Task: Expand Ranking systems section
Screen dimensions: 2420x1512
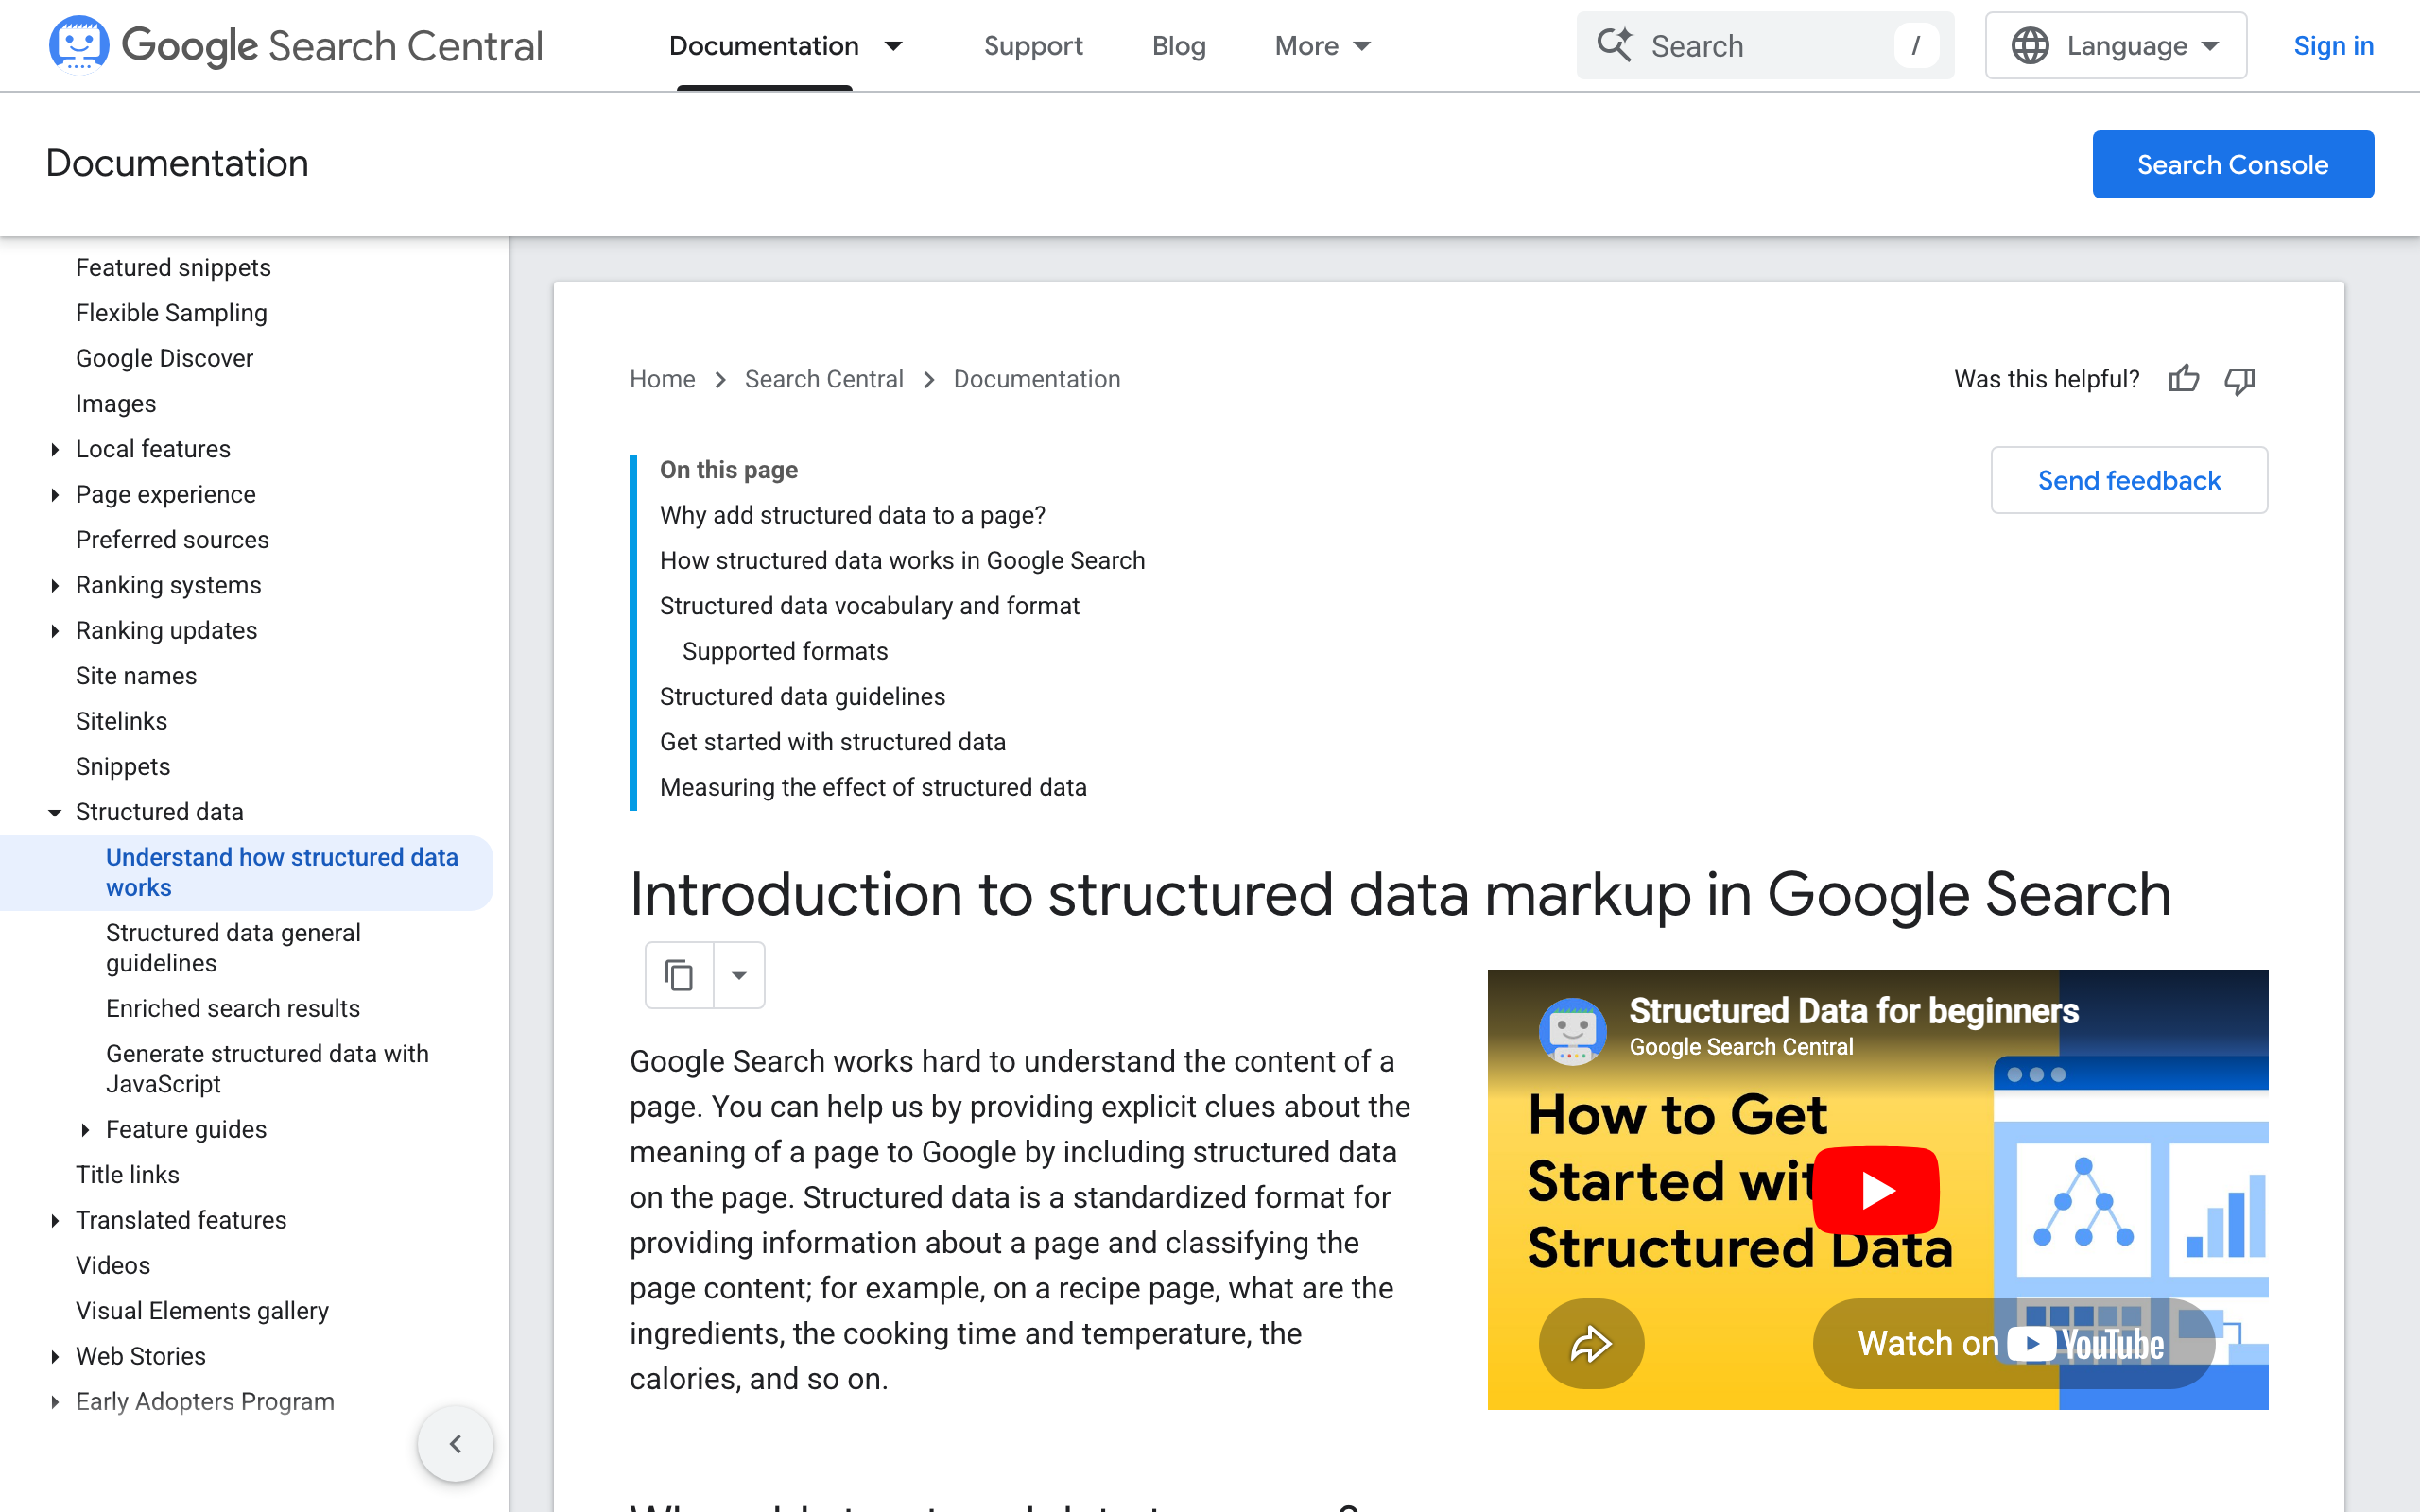Action: tap(55, 585)
